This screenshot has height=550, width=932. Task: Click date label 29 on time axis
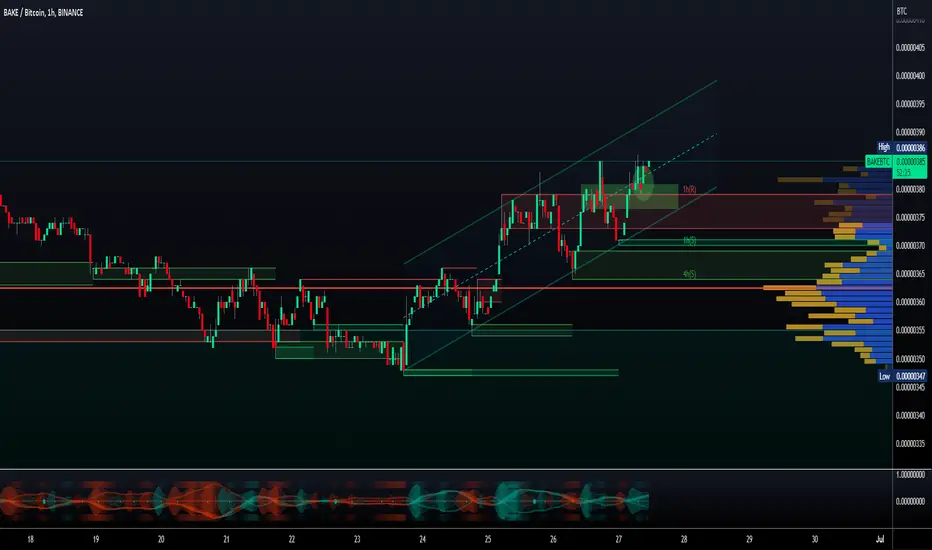pos(750,540)
